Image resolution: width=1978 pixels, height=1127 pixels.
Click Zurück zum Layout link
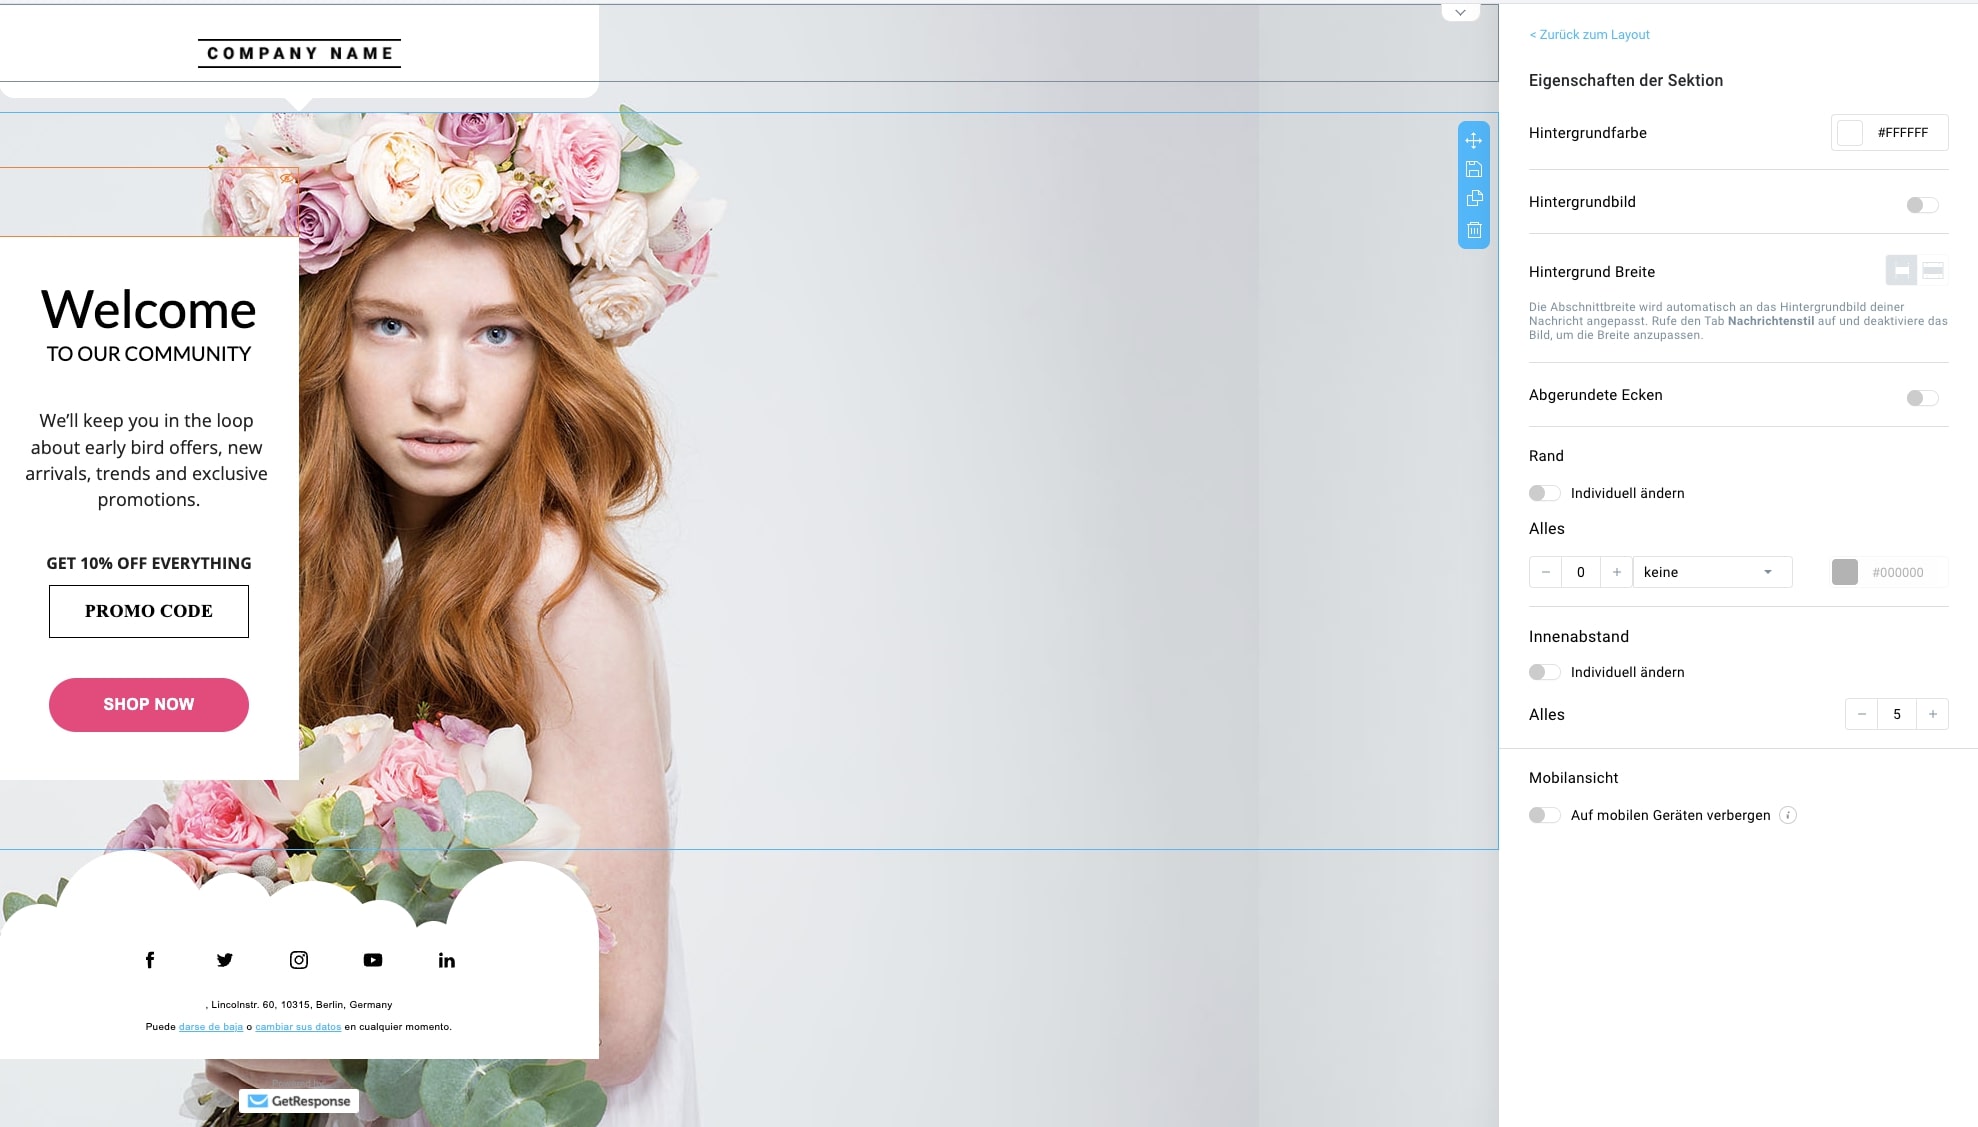1589,34
